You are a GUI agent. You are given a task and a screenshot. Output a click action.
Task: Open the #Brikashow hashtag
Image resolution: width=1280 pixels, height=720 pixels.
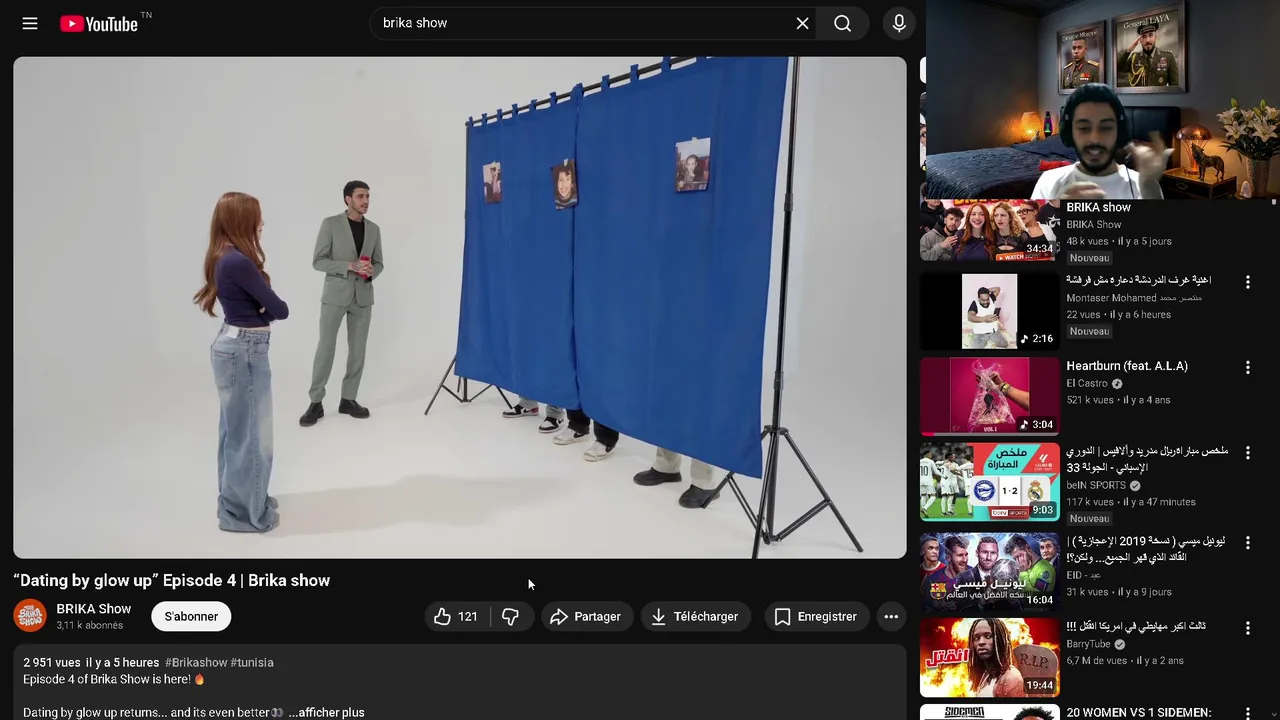coord(196,663)
